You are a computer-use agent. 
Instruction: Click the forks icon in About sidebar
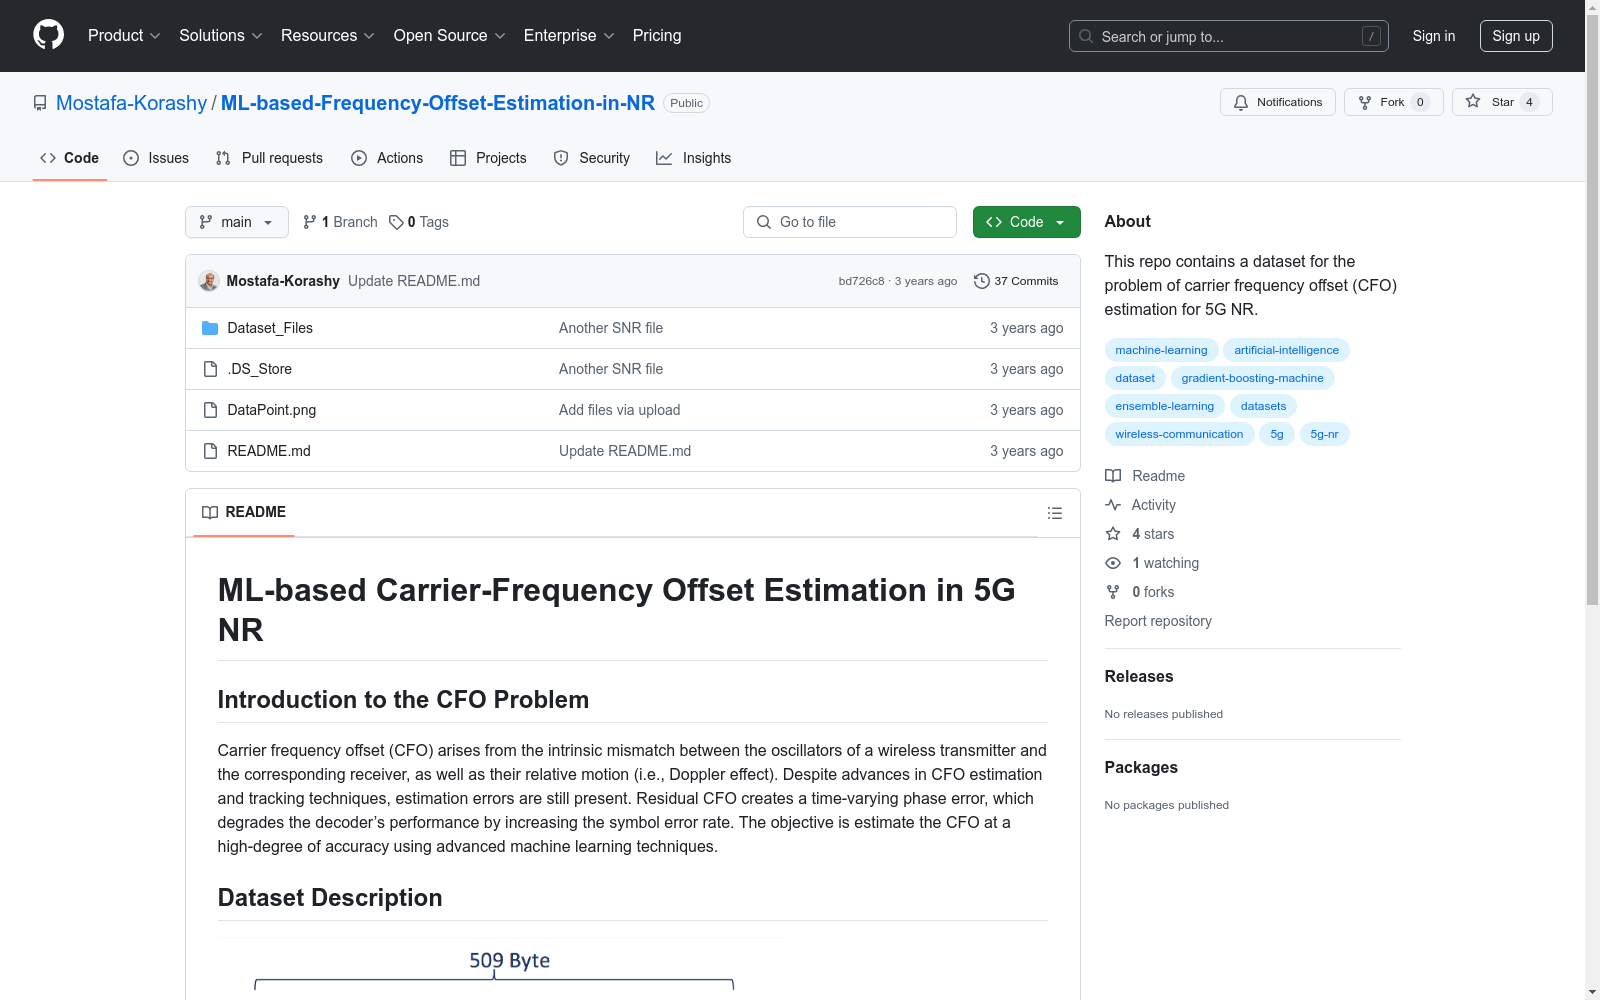click(1113, 592)
